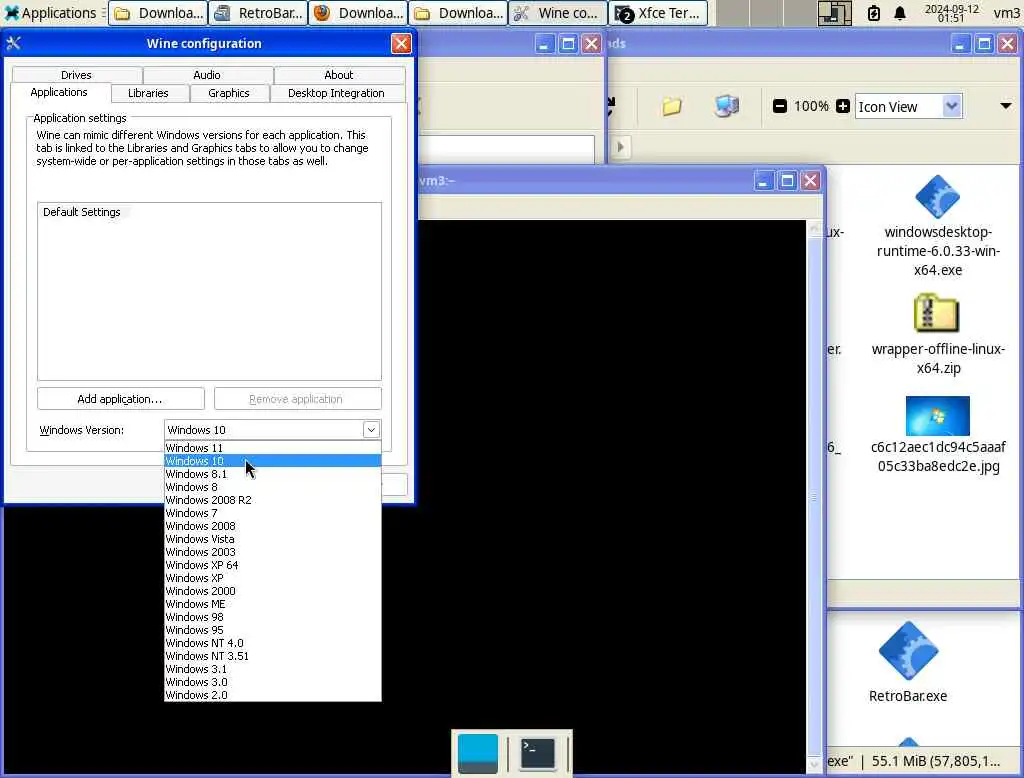This screenshot has height=778, width=1024.
Task: Select the RetroBar.exe file icon
Action: coord(908,651)
